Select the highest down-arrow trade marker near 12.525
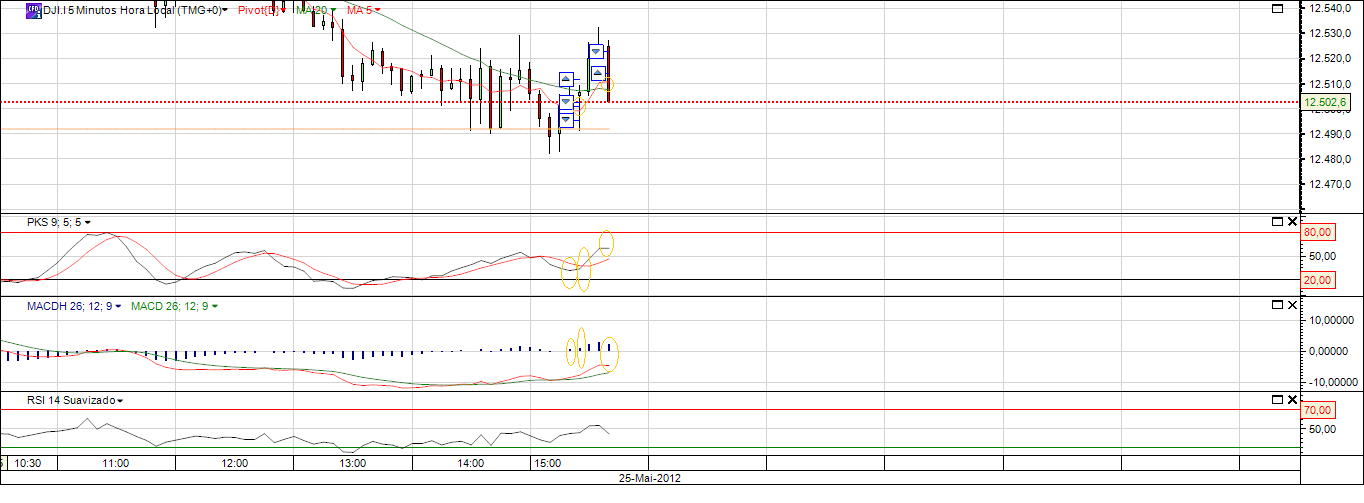Image resolution: width=1364 pixels, height=503 pixels. click(596, 50)
